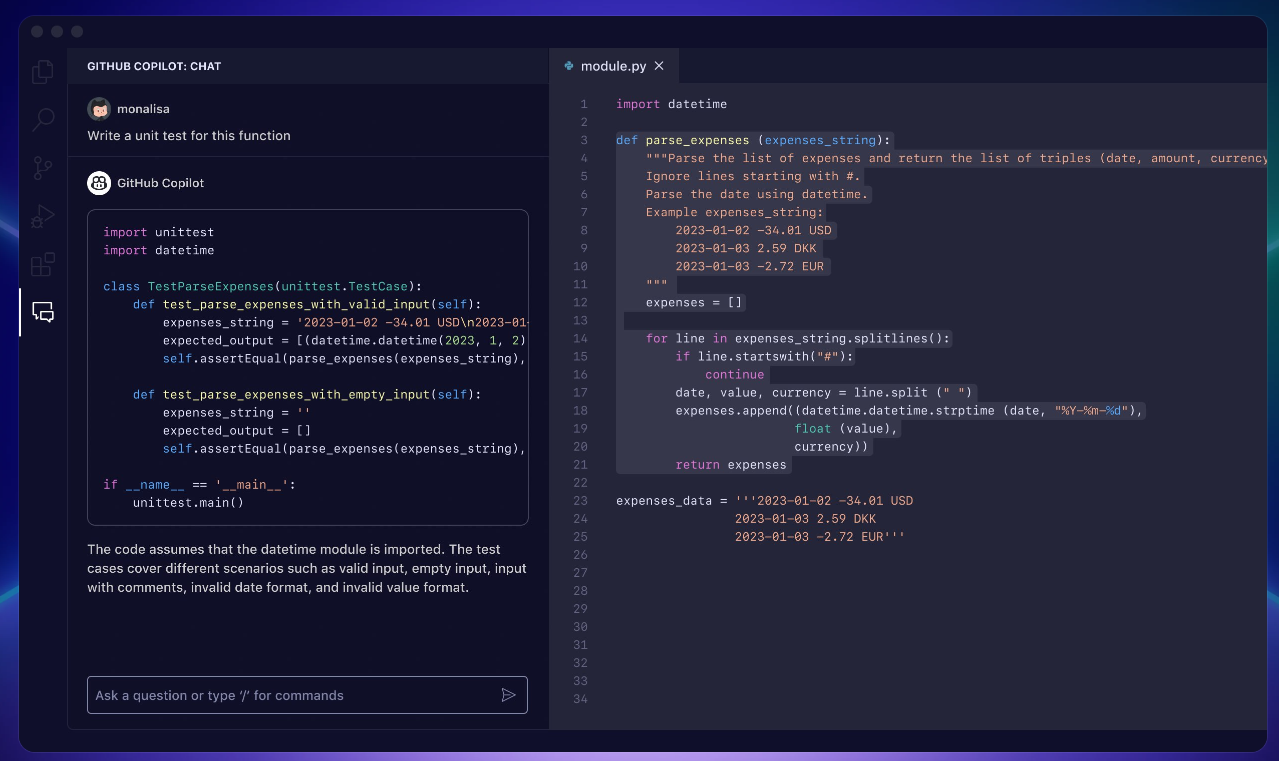Click '2023-01-03 2.59 DKK' on editor line 9

746,248
